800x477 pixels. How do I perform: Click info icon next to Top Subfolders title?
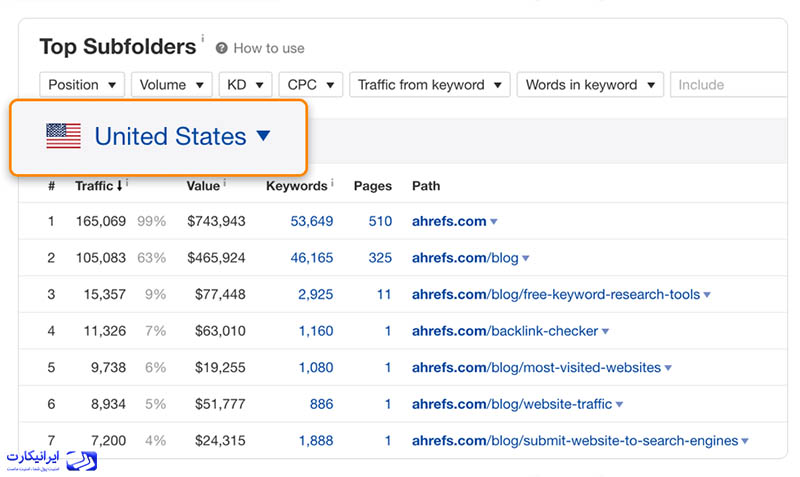pos(203,41)
